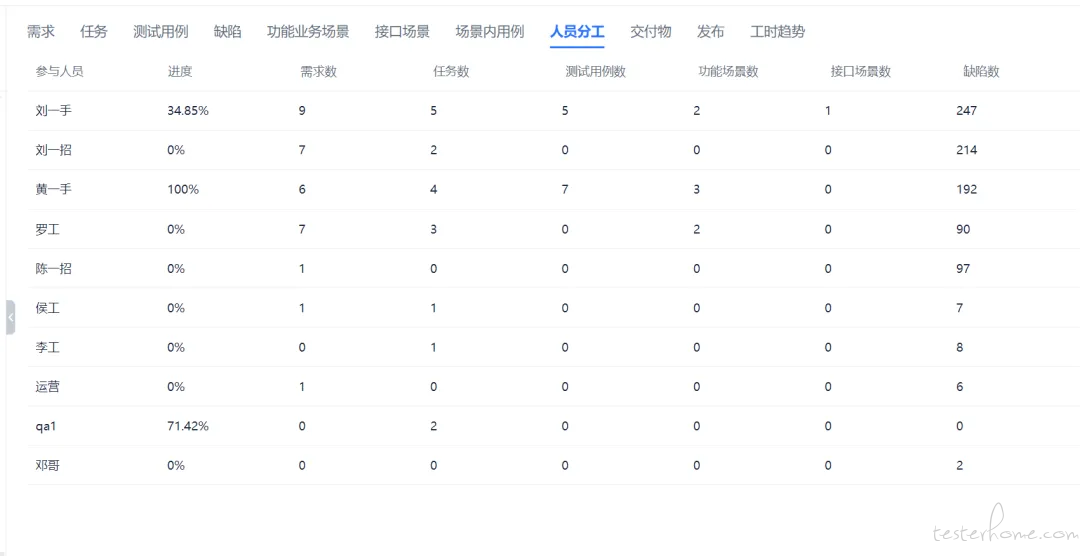Click 运营's defect count 6
Screen dimensions: 1080x556
[959, 387]
